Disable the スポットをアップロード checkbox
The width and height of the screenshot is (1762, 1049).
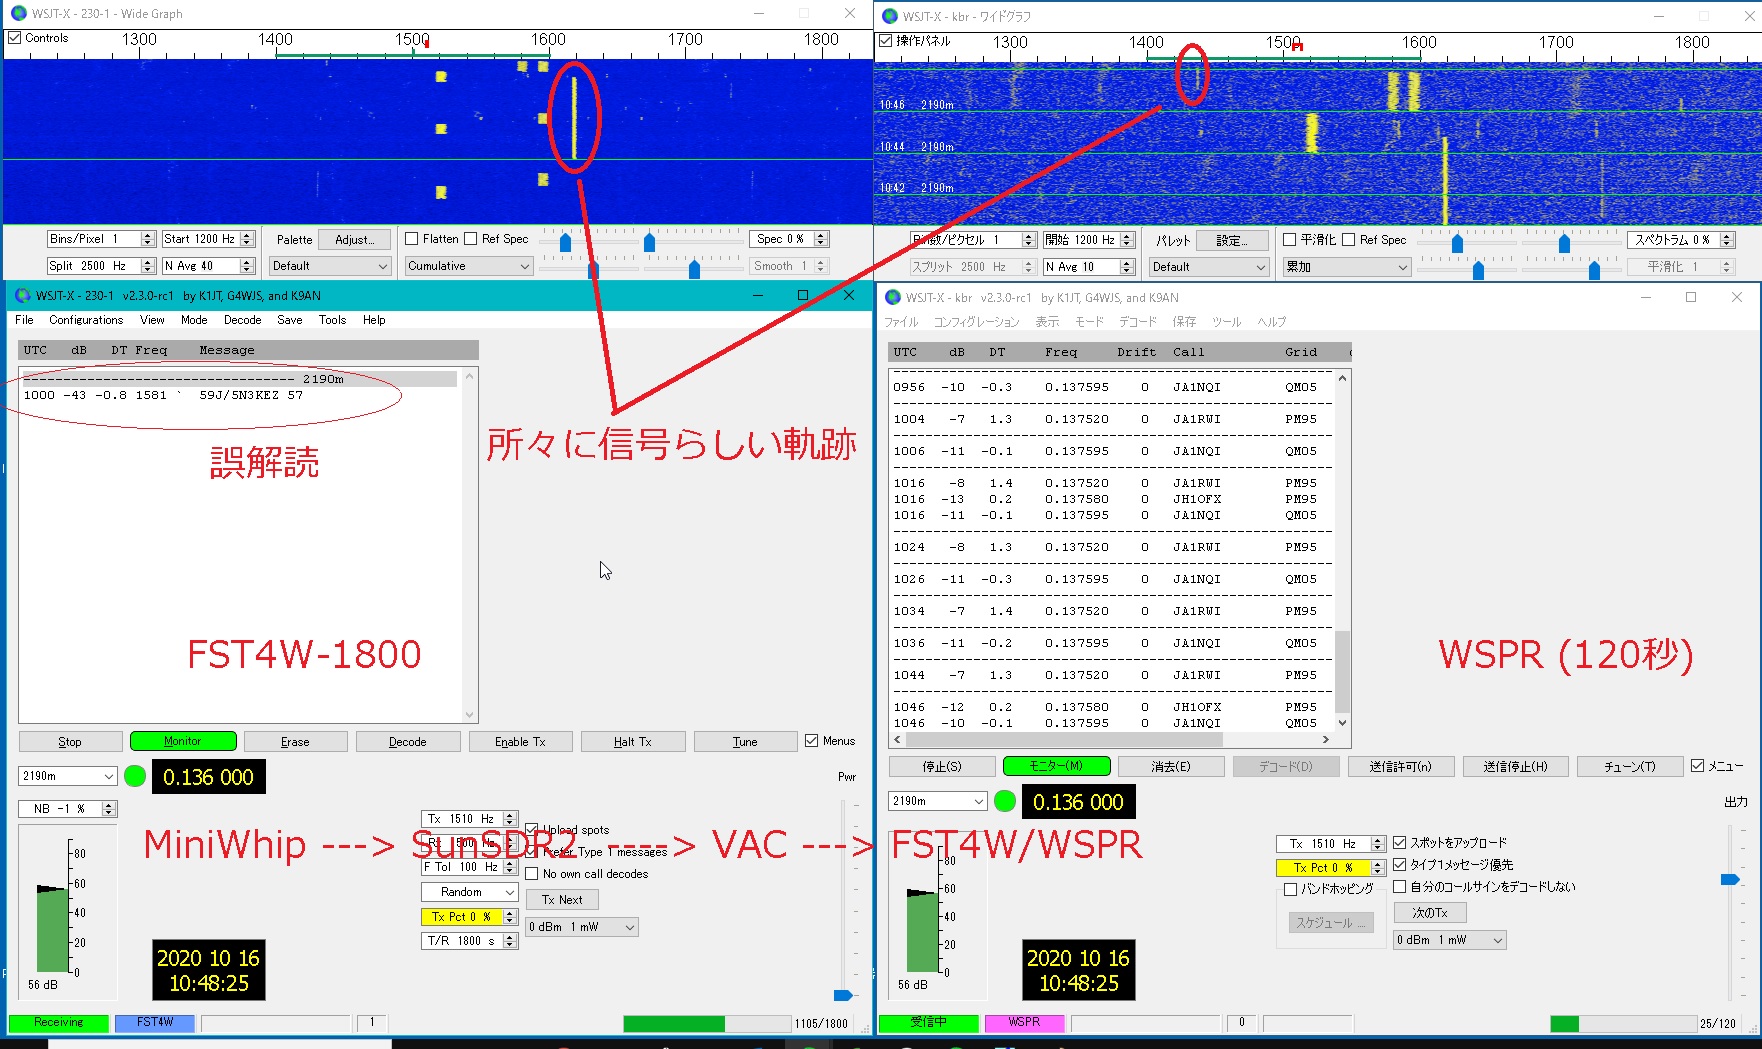click(1400, 843)
